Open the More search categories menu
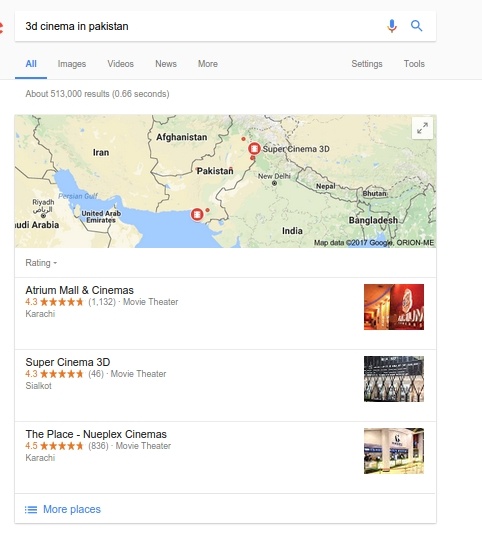Image resolution: width=482 pixels, height=540 pixels. [x=208, y=64]
